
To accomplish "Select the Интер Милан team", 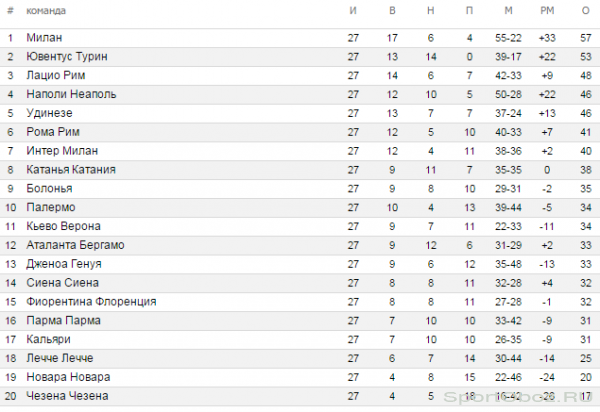I will coord(62,151).
